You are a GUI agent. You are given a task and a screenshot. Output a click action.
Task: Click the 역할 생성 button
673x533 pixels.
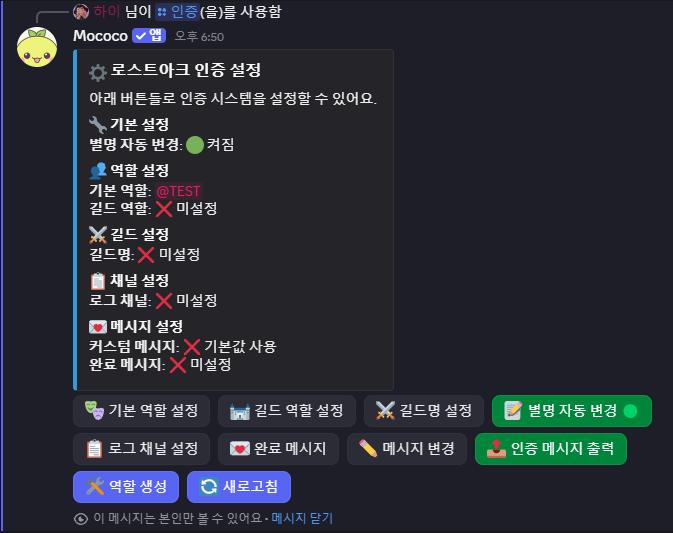coord(126,487)
